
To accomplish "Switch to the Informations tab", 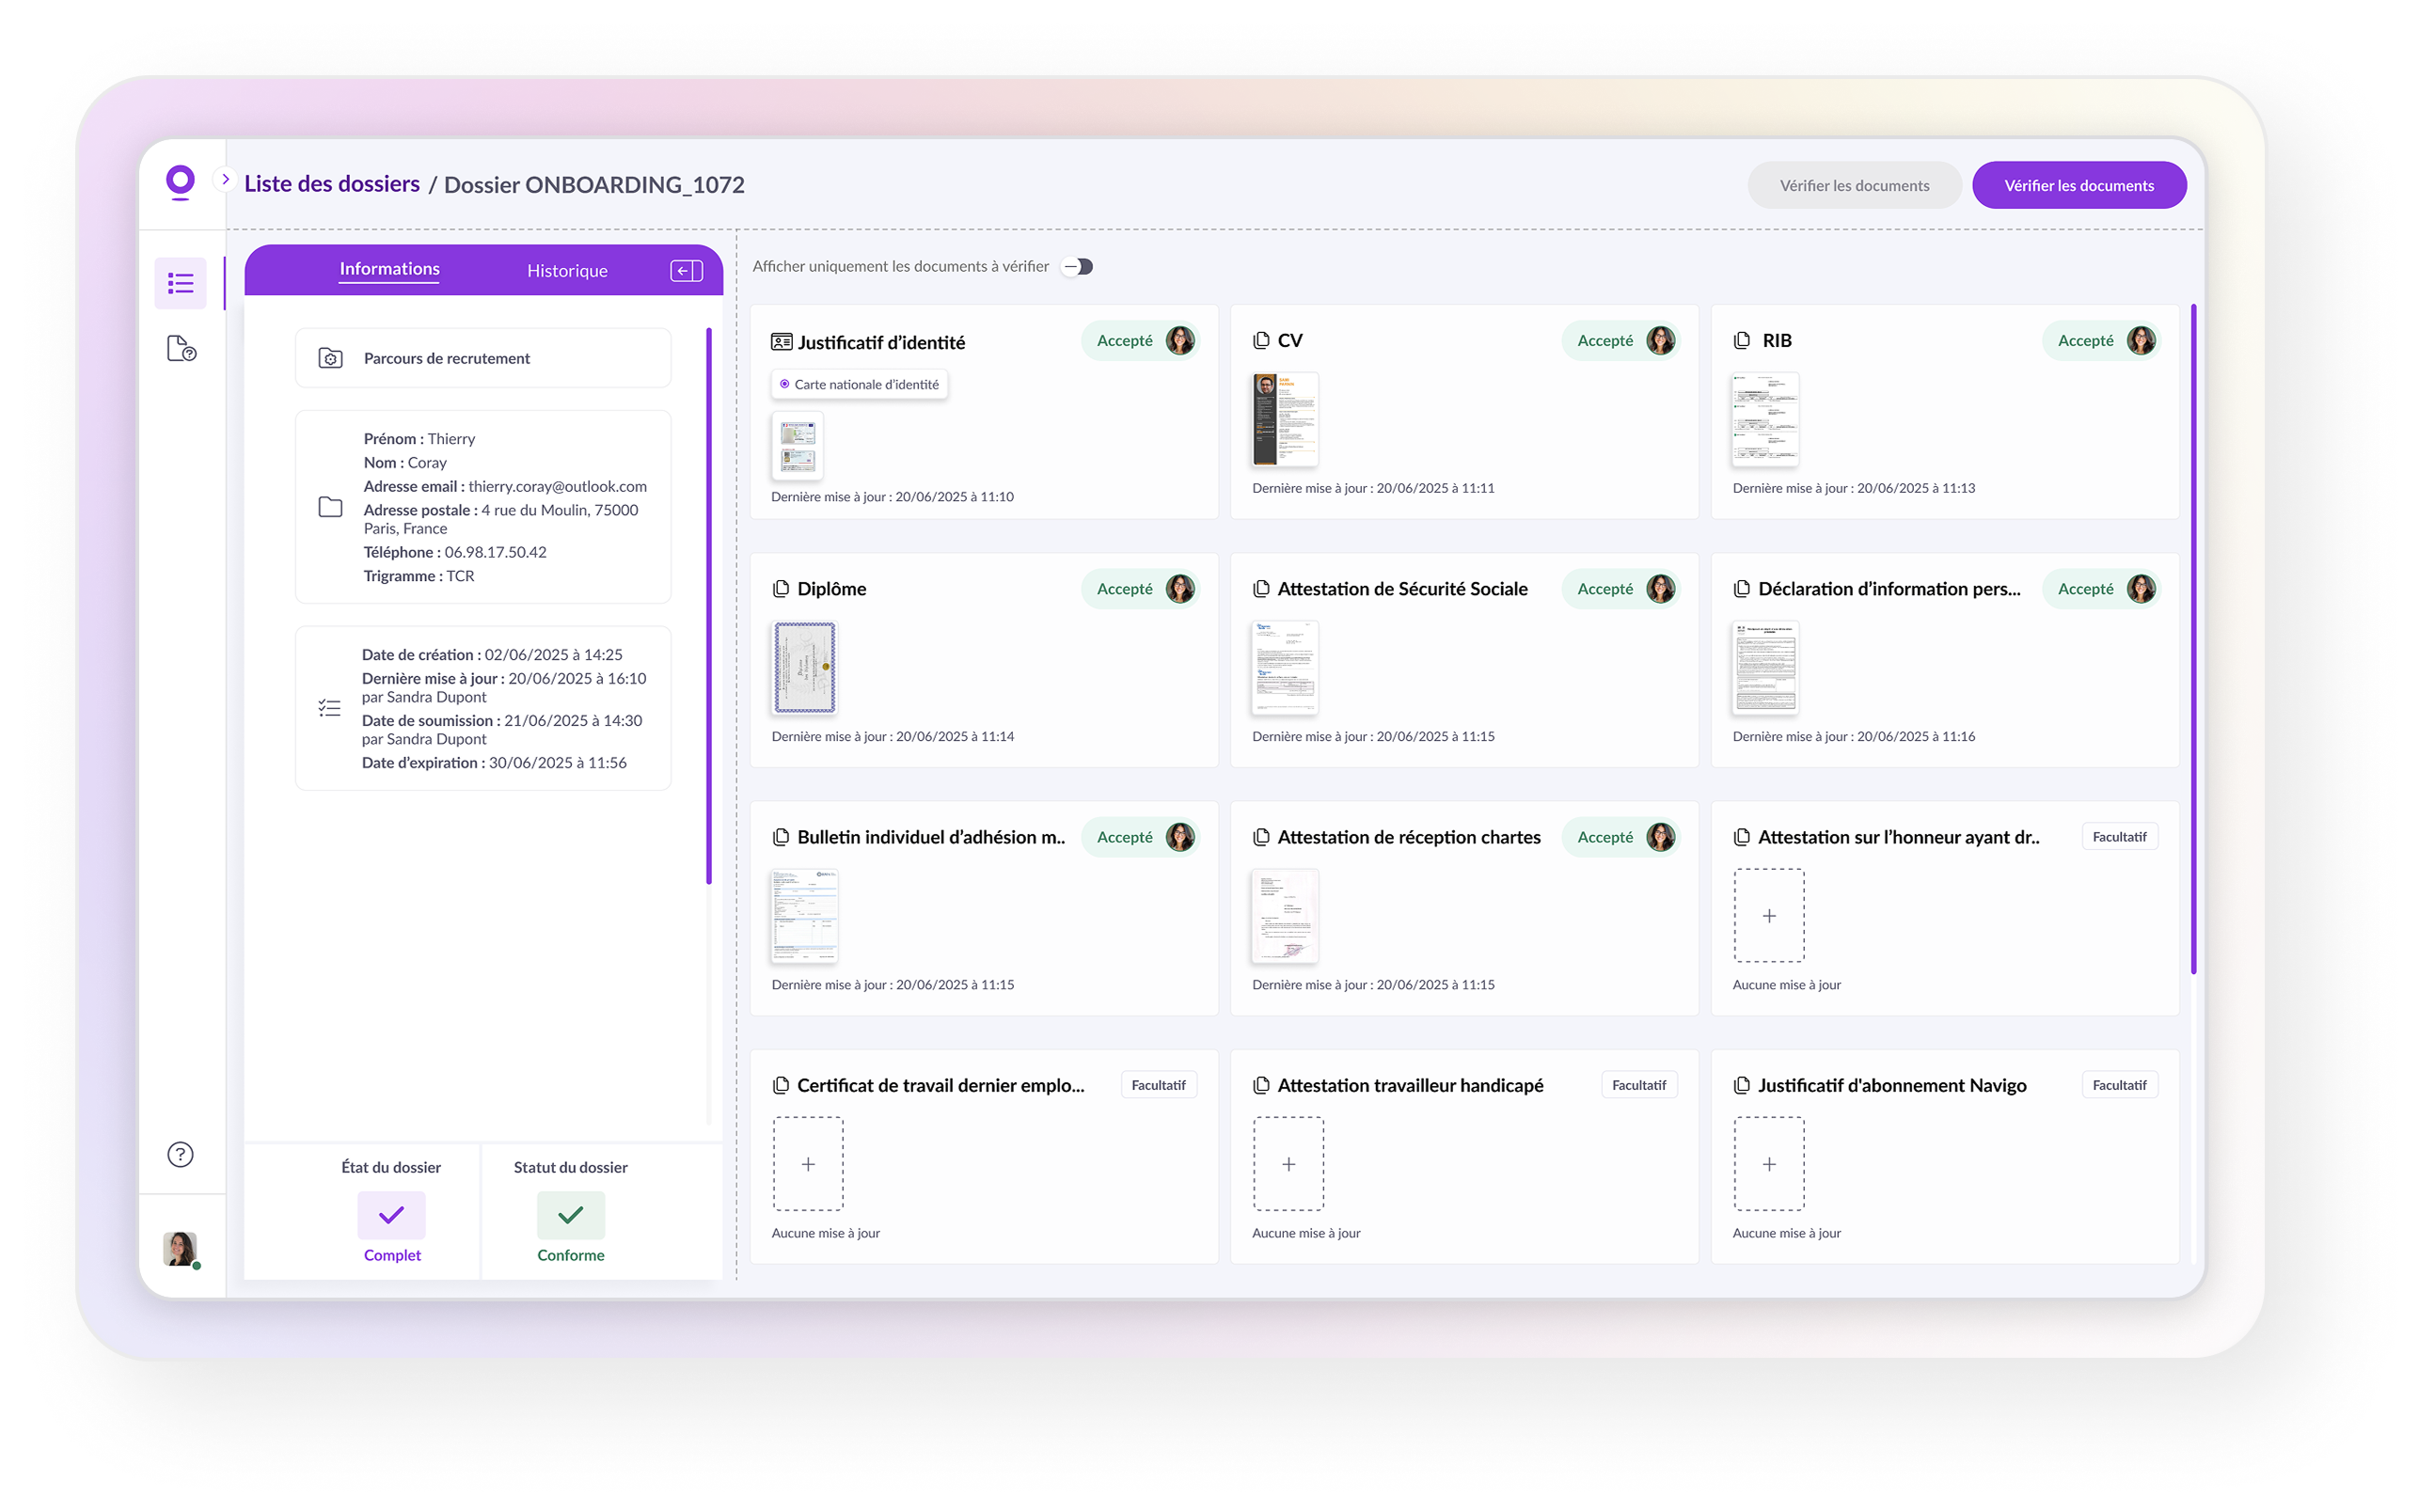I will click(x=389, y=269).
